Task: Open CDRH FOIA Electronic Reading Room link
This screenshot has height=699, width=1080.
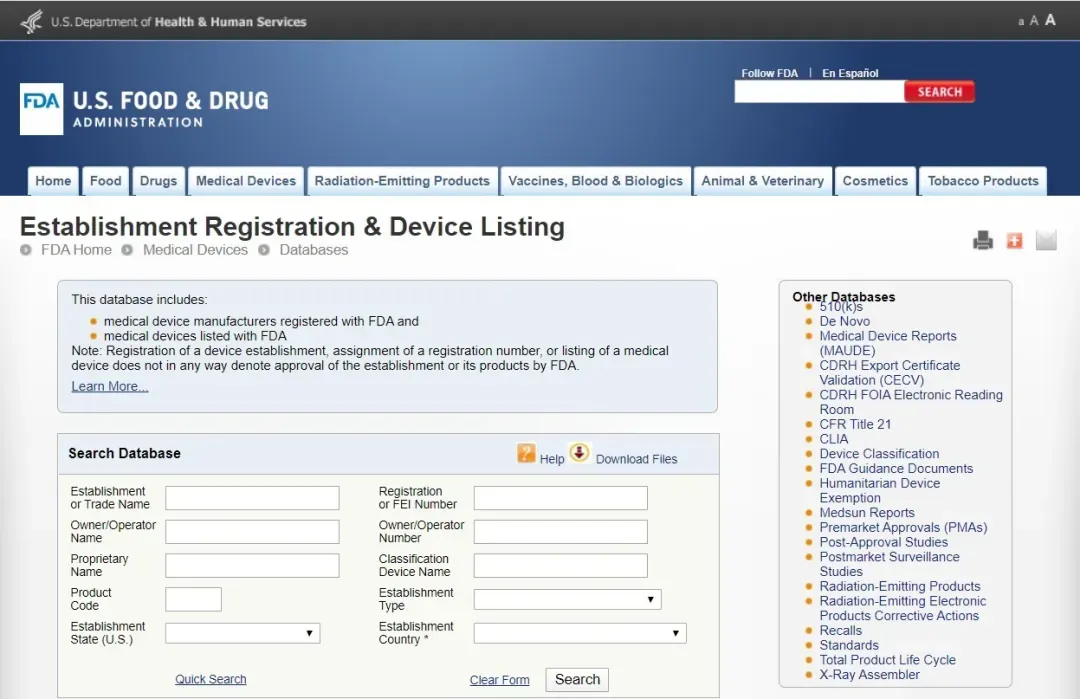Action: tap(911, 402)
